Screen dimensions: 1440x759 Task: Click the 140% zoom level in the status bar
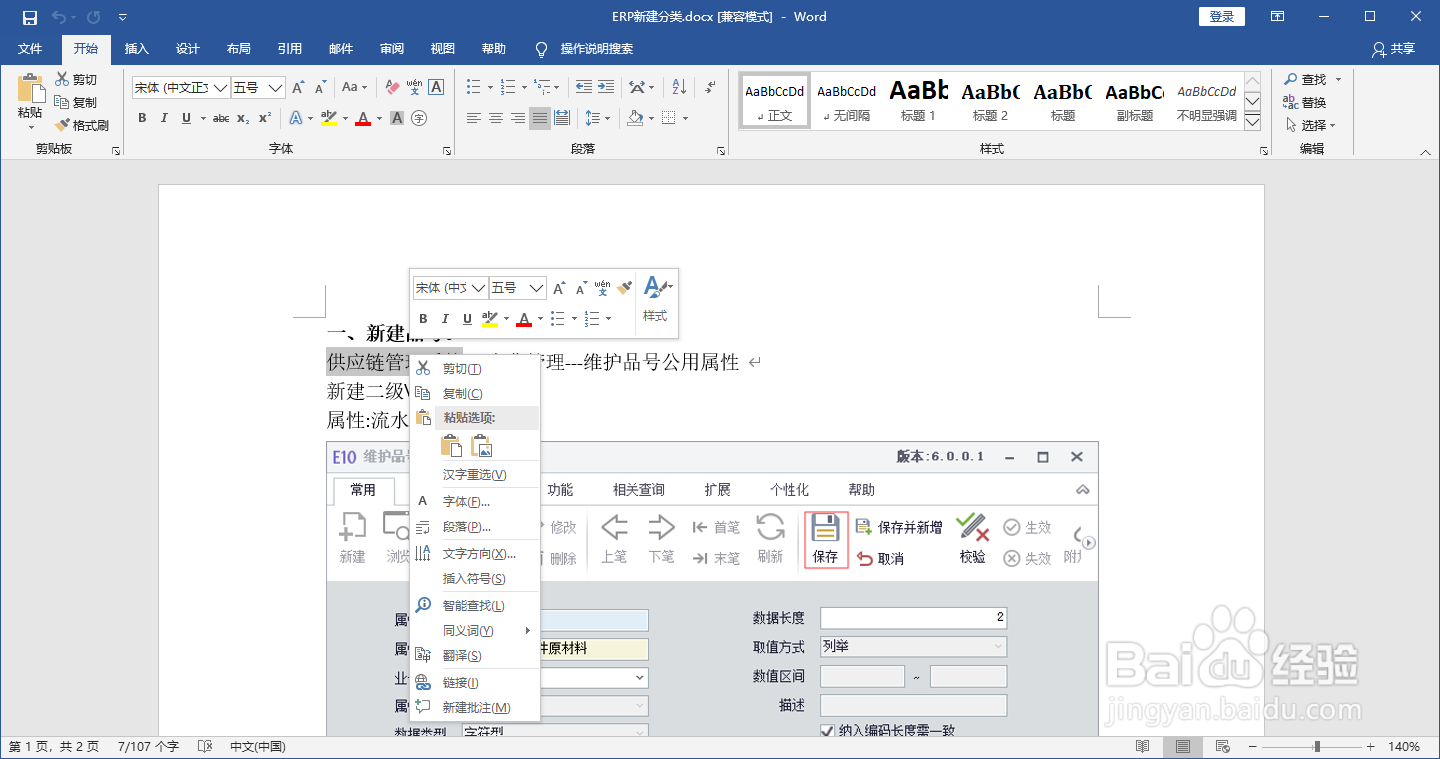click(x=1404, y=747)
